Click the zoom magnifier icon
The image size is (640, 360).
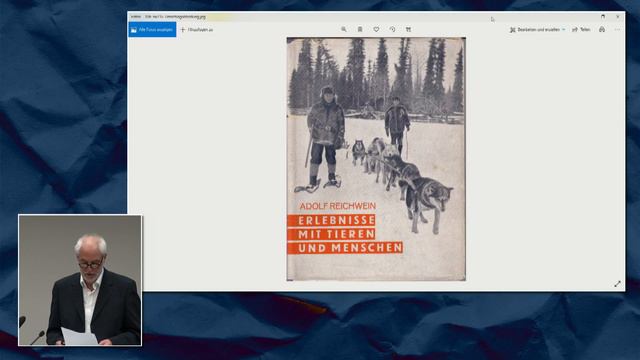point(344,29)
